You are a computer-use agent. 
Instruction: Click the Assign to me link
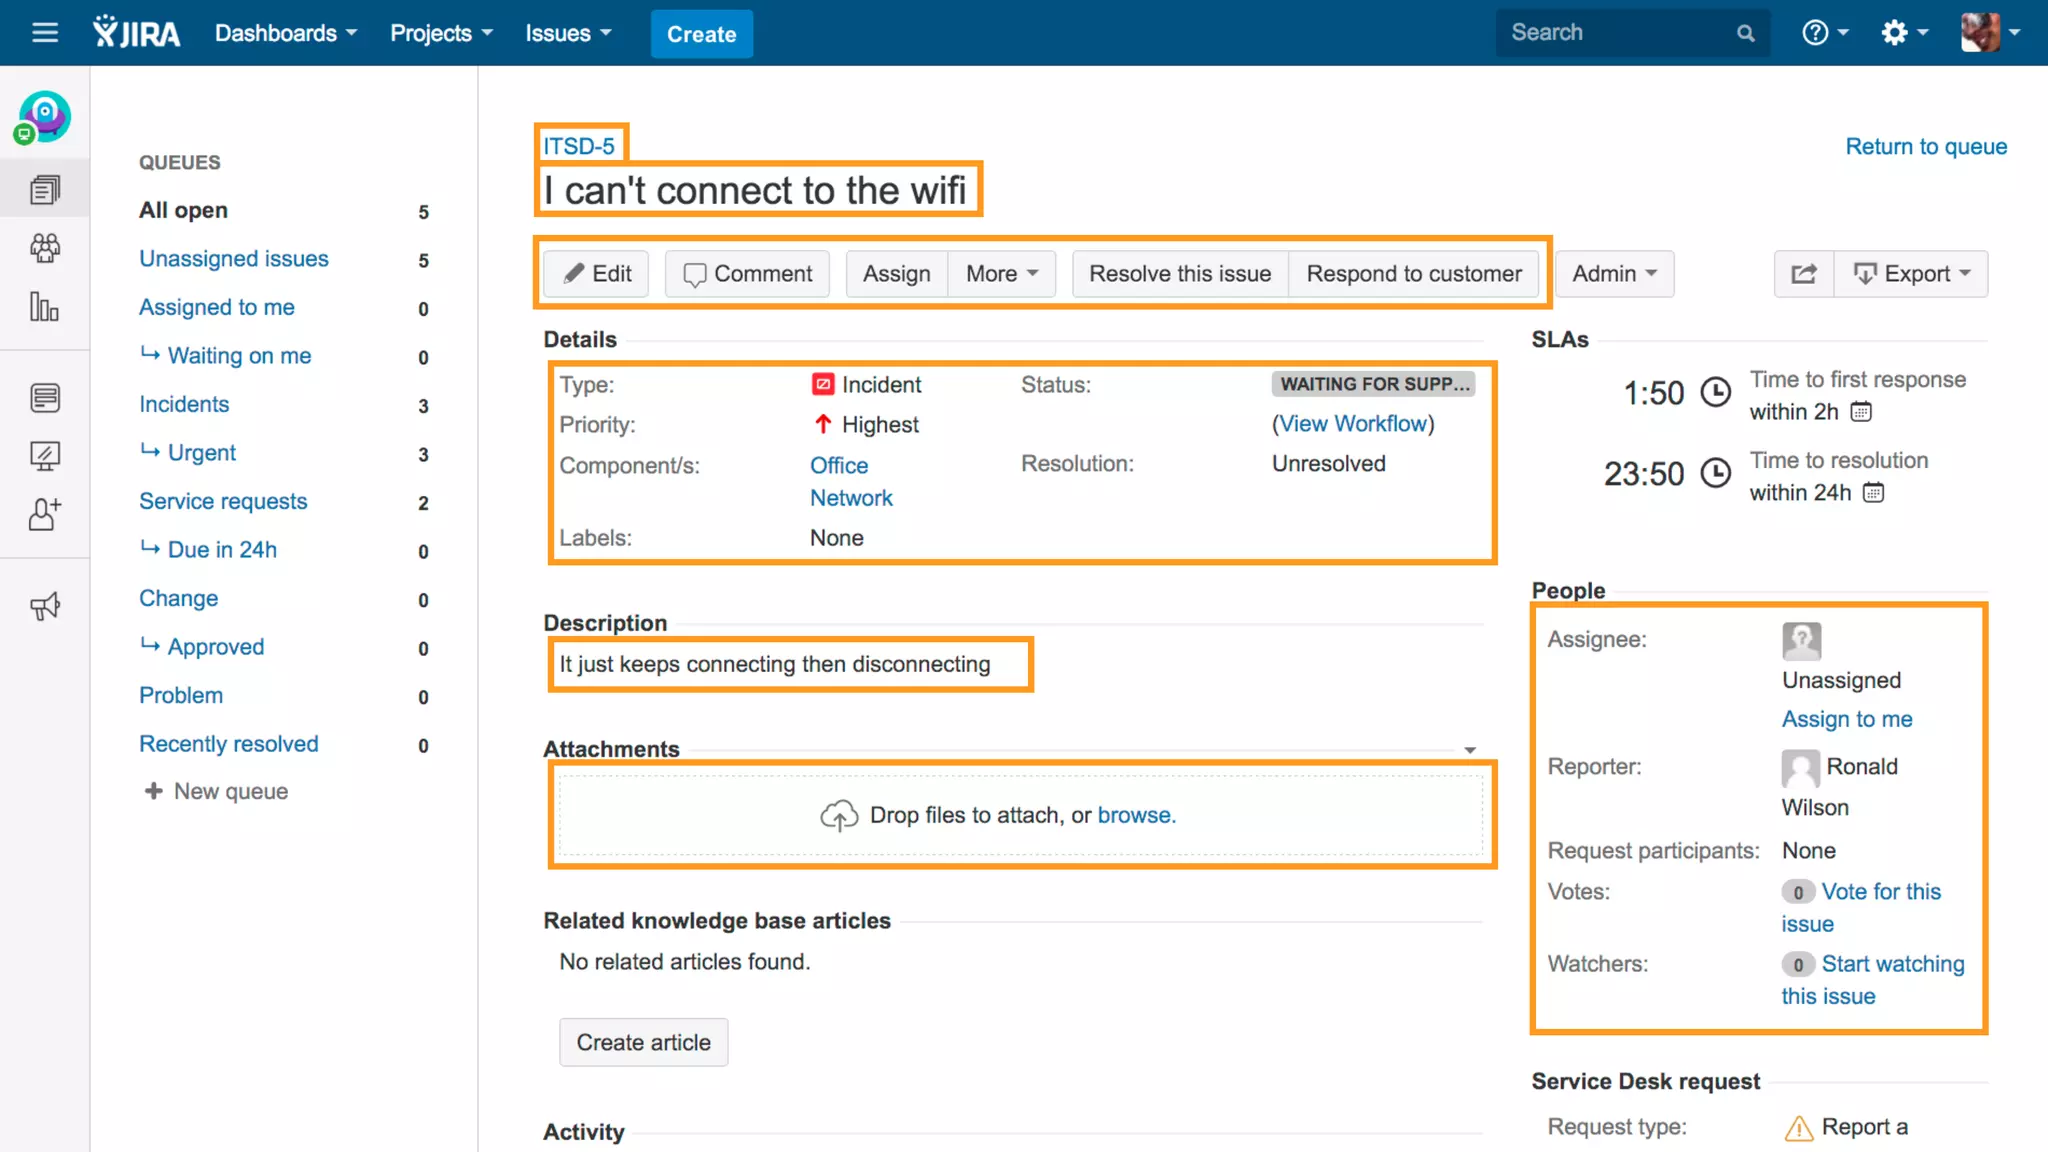(1847, 719)
